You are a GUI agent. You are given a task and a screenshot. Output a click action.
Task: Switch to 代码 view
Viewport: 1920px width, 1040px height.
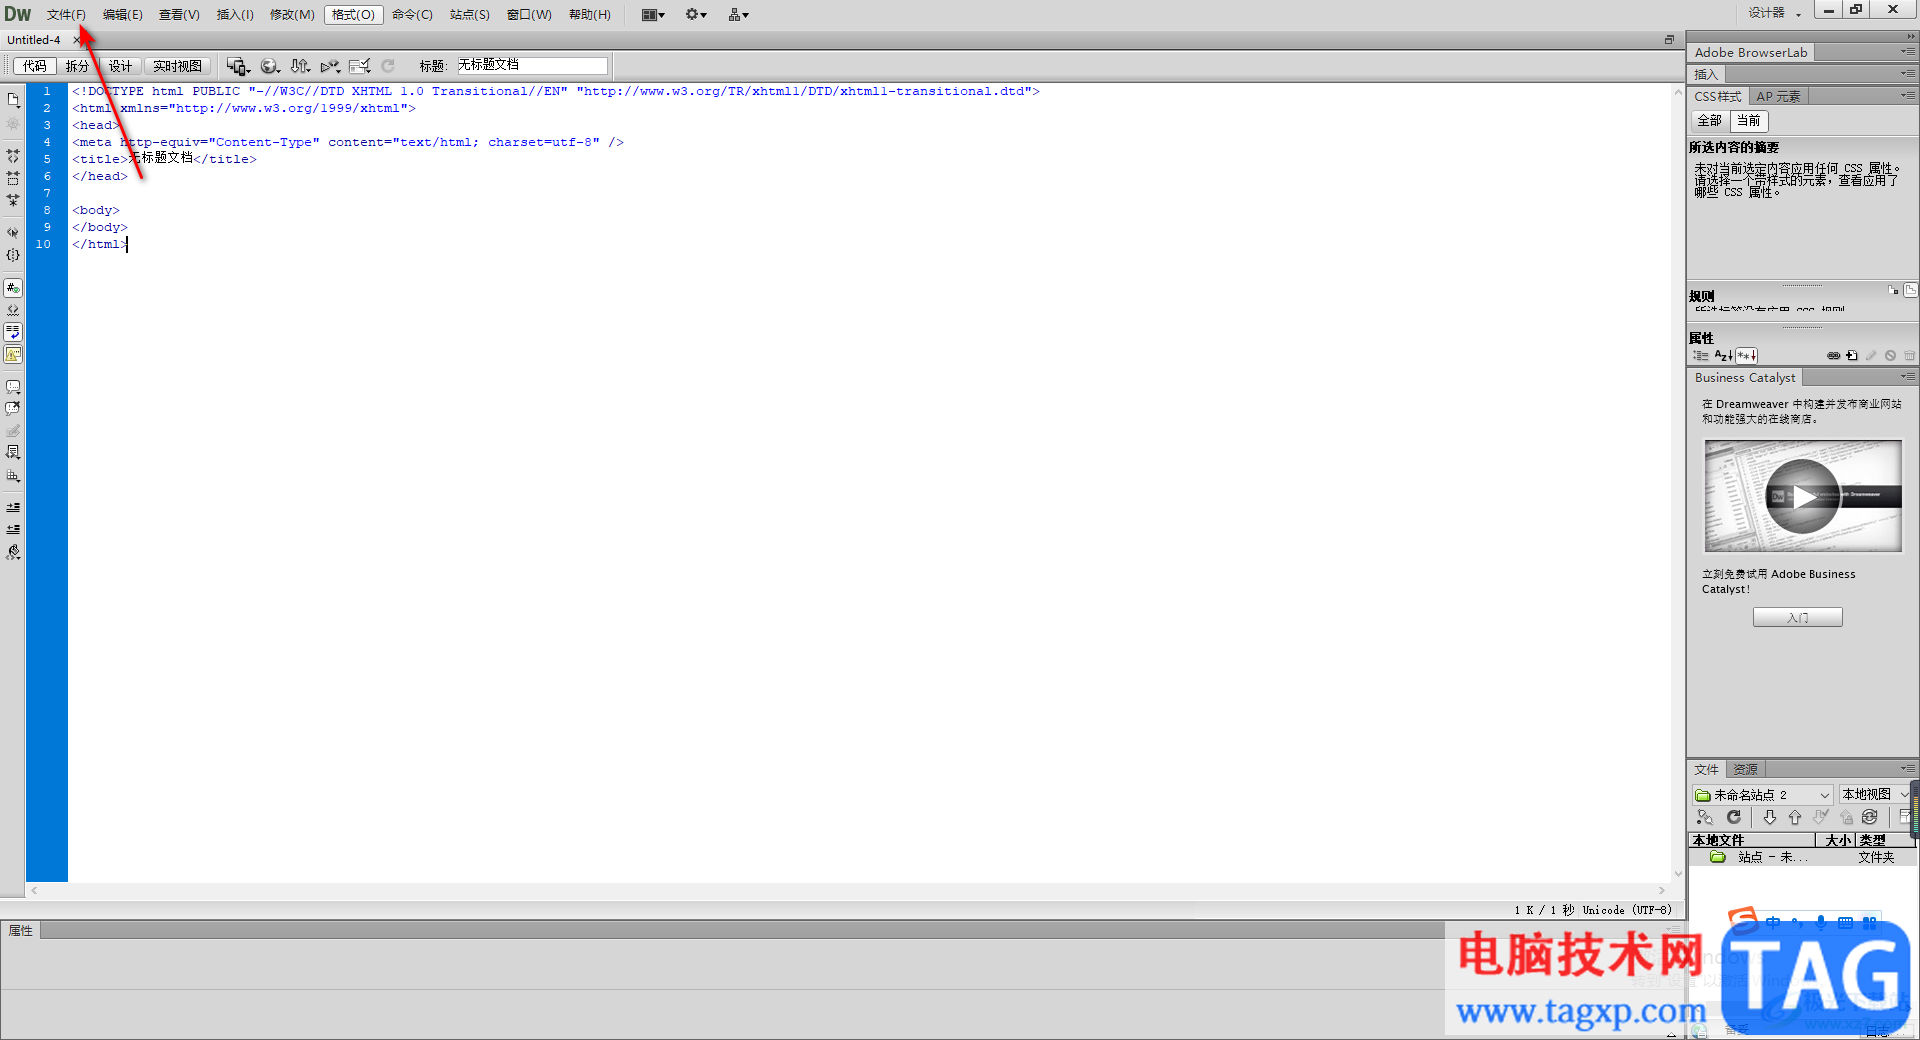(35, 66)
